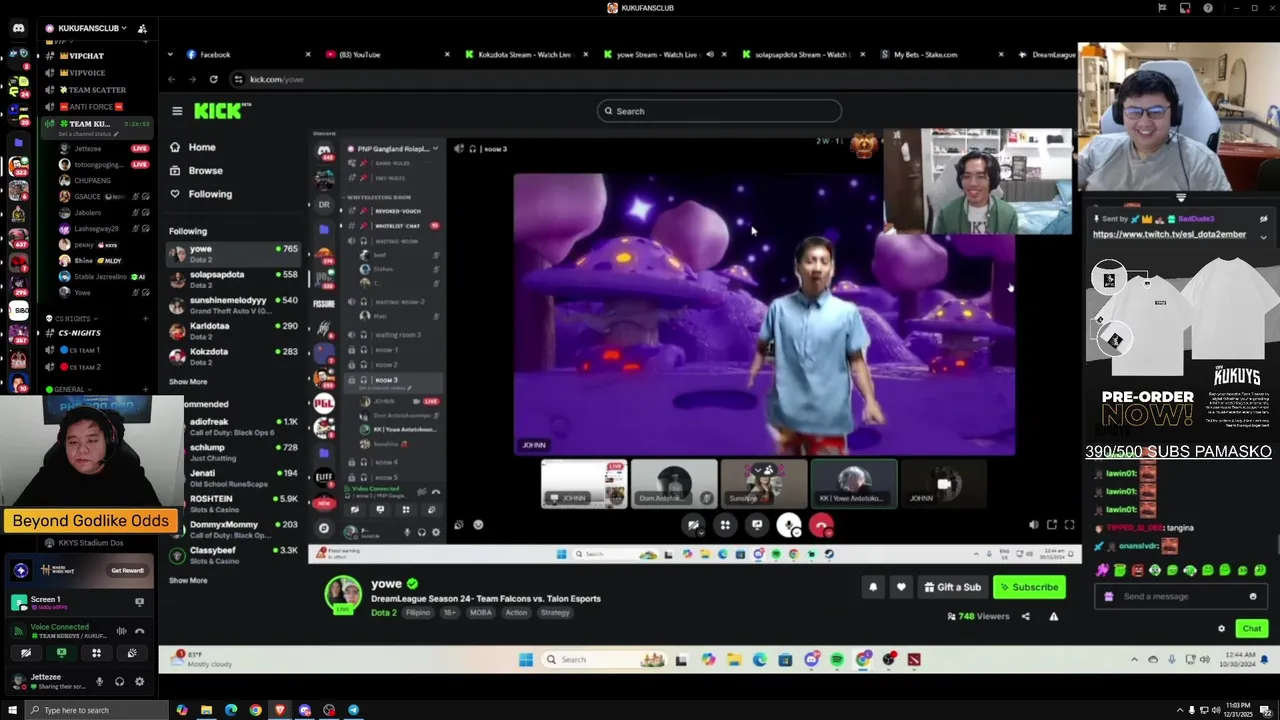The image size is (1280, 720).
Task: Show more followed channels
Action: pyautogui.click(x=188, y=382)
